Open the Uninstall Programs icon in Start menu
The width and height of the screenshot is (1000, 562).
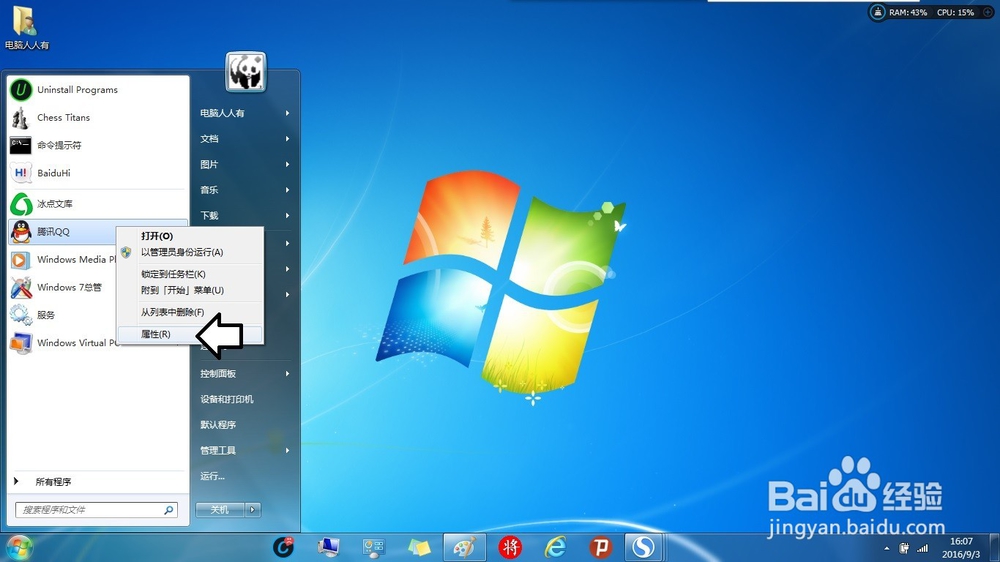click(20, 90)
